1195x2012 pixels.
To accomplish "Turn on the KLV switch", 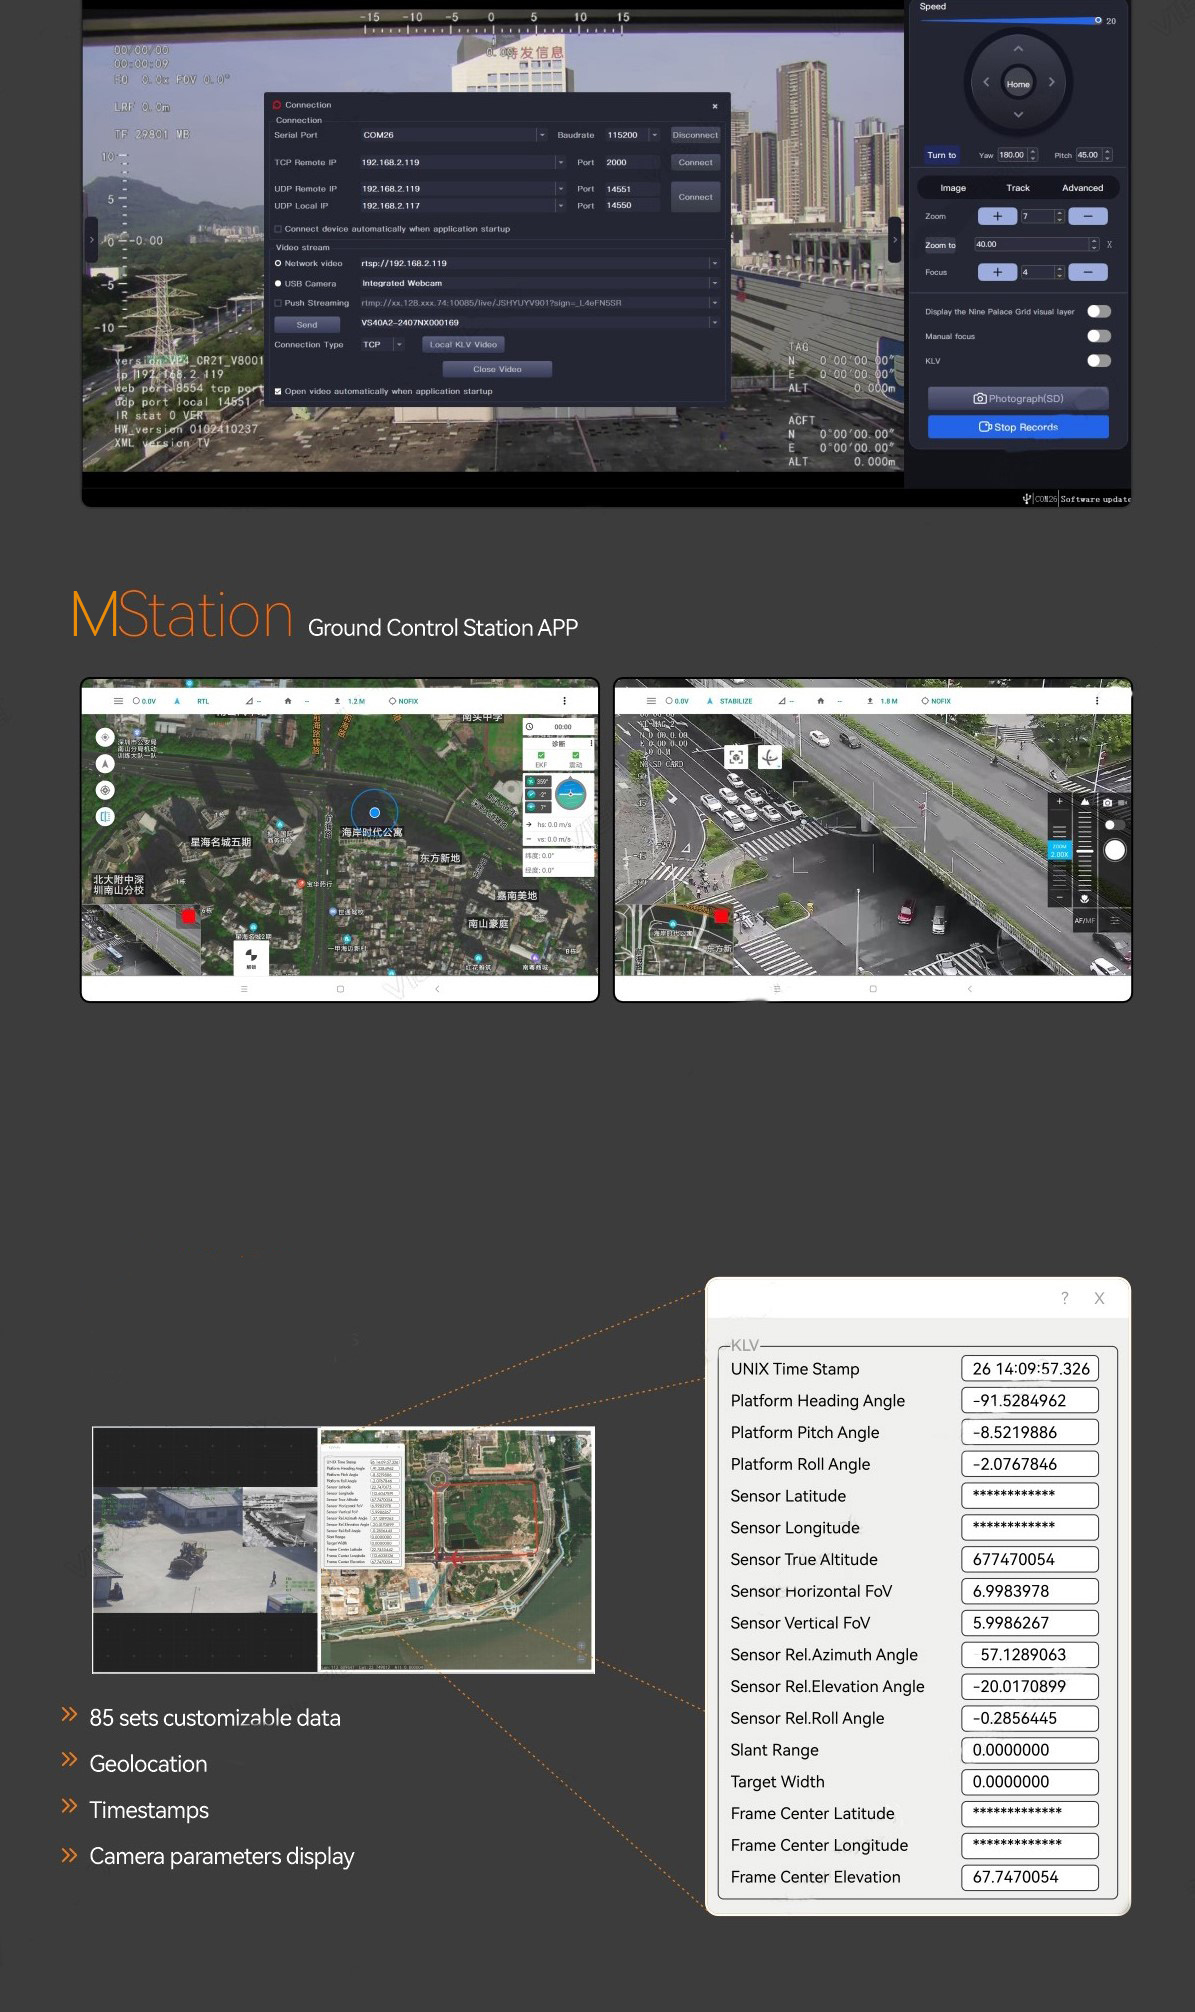I will 1099,360.
